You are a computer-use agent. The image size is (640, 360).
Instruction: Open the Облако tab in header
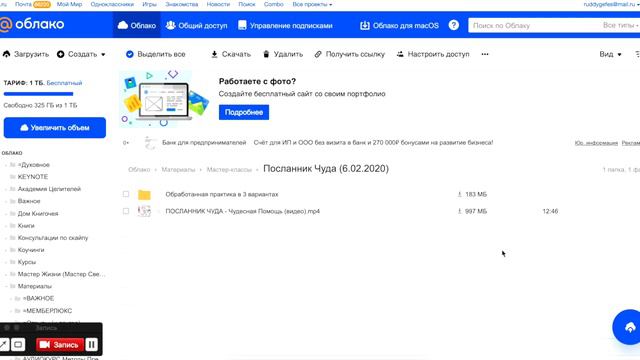tap(137, 25)
